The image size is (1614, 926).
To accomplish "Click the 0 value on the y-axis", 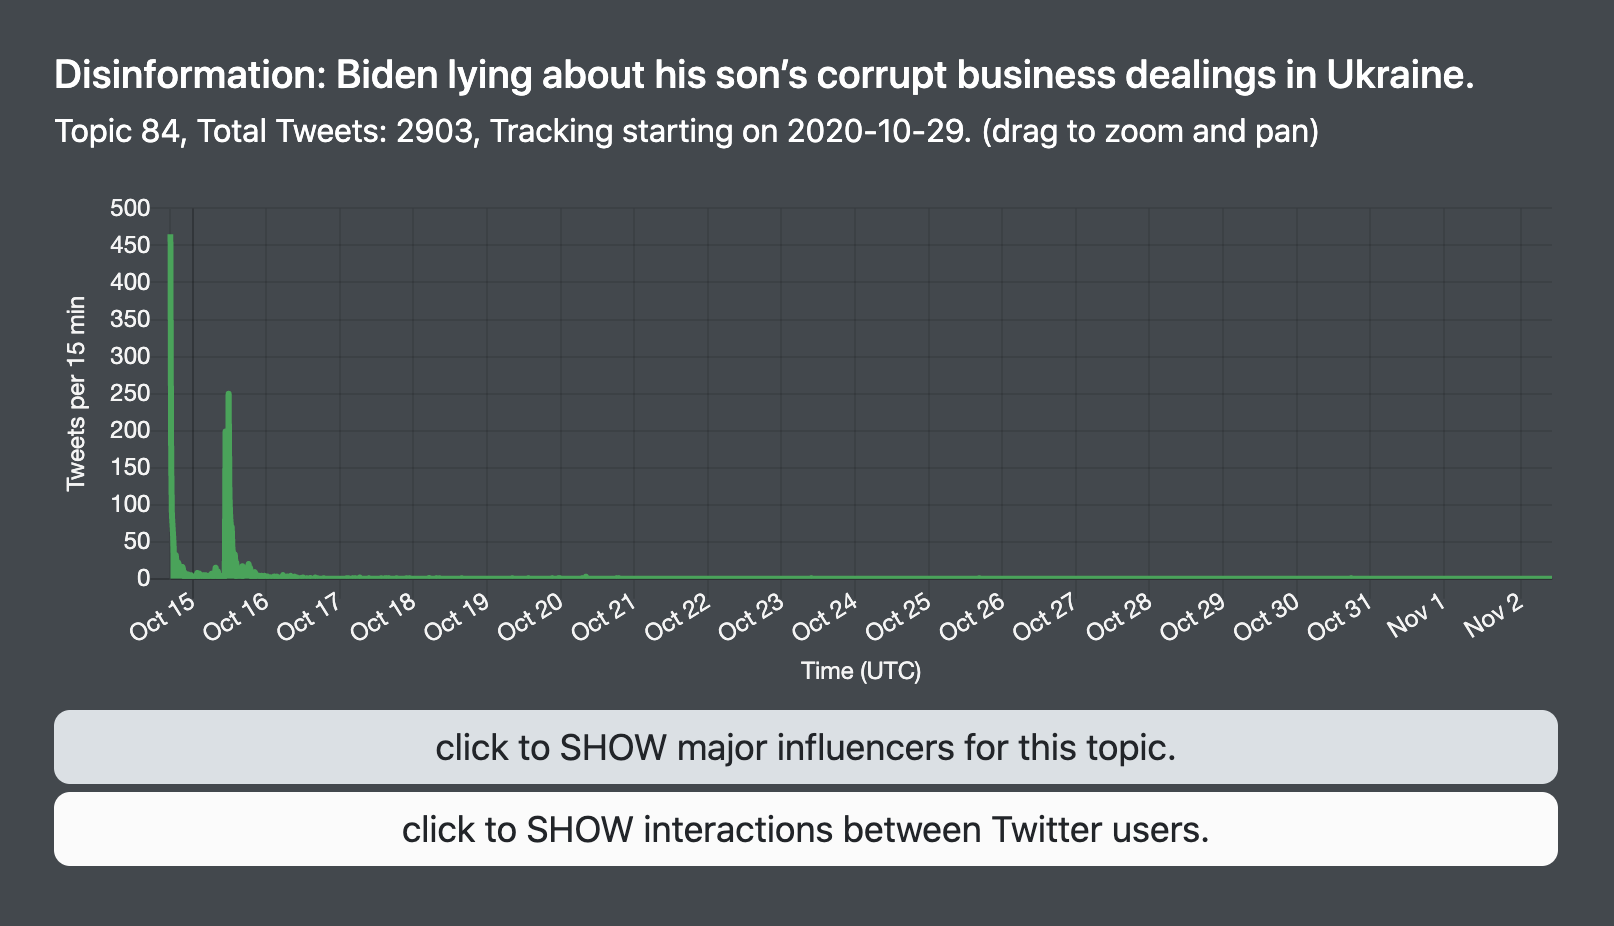I will (x=144, y=578).
